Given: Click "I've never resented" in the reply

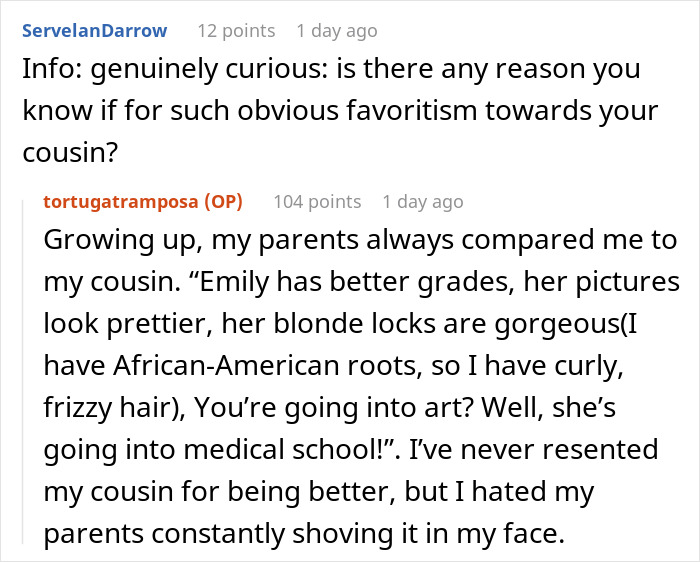Looking at the screenshot, I should tap(533, 449).
